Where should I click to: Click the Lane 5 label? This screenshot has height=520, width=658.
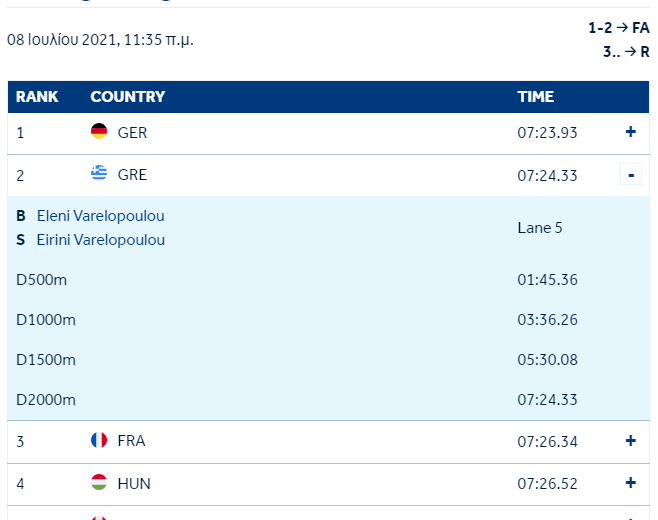click(540, 228)
